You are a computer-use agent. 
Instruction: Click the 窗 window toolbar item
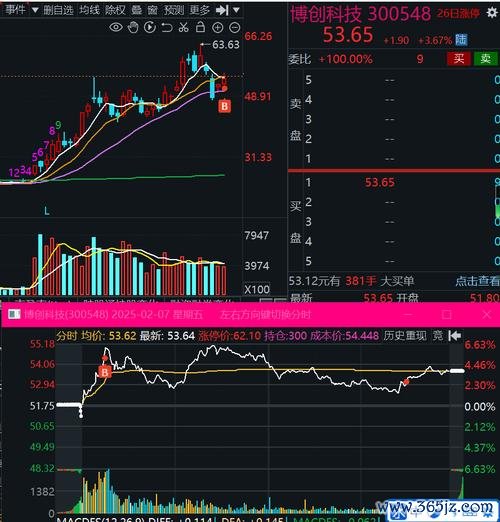[x=152, y=10]
